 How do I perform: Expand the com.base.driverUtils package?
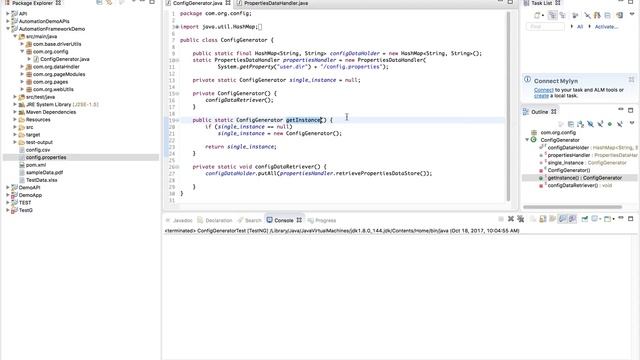tap(22, 44)
